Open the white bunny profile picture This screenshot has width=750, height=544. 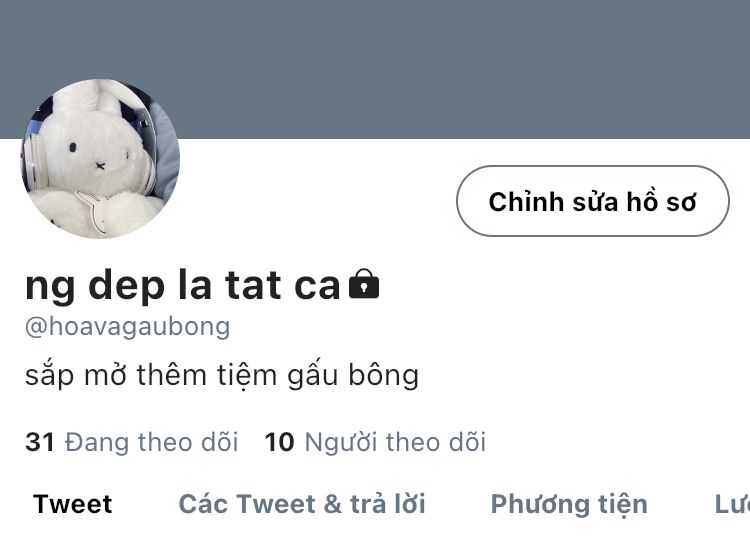point(100,159)
